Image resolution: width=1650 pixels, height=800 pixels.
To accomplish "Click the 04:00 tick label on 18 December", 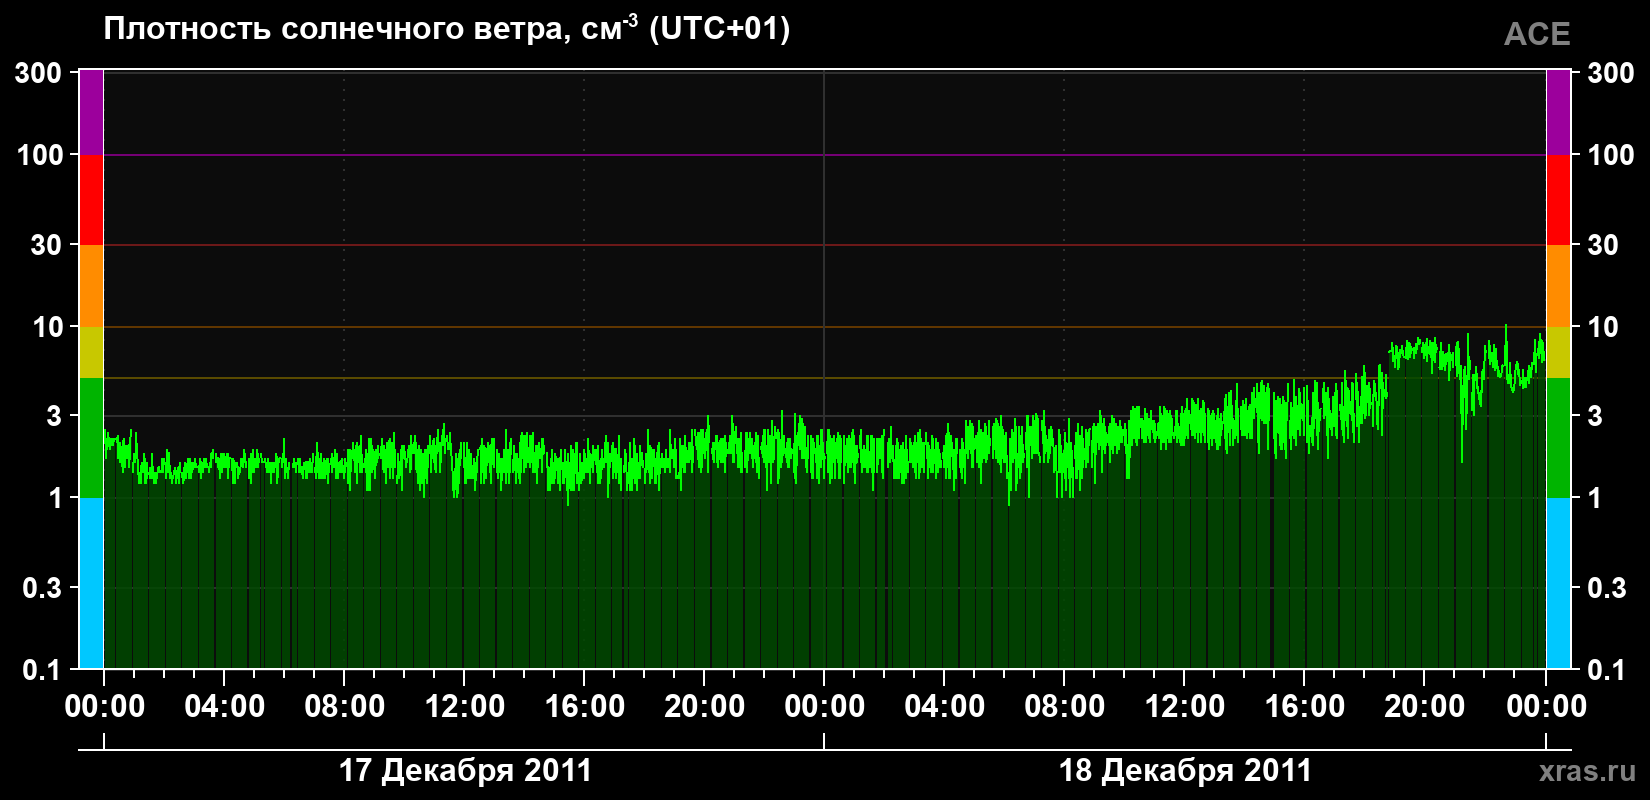I will pyautogui.click(x=945, y=707).
